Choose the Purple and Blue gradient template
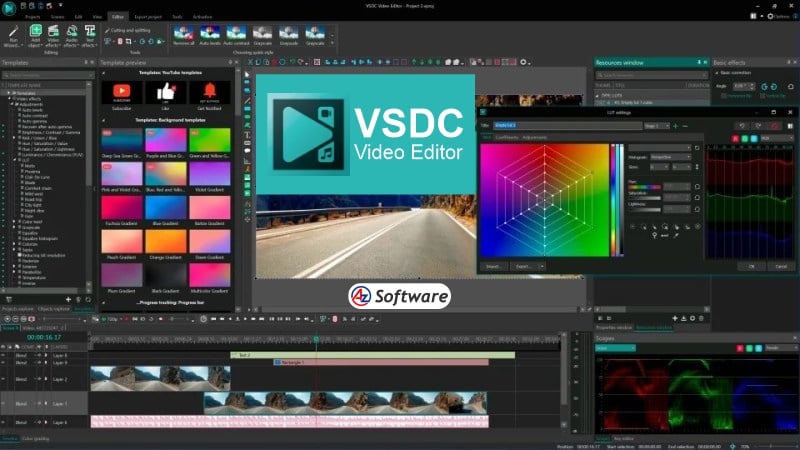 click(165, 140)
